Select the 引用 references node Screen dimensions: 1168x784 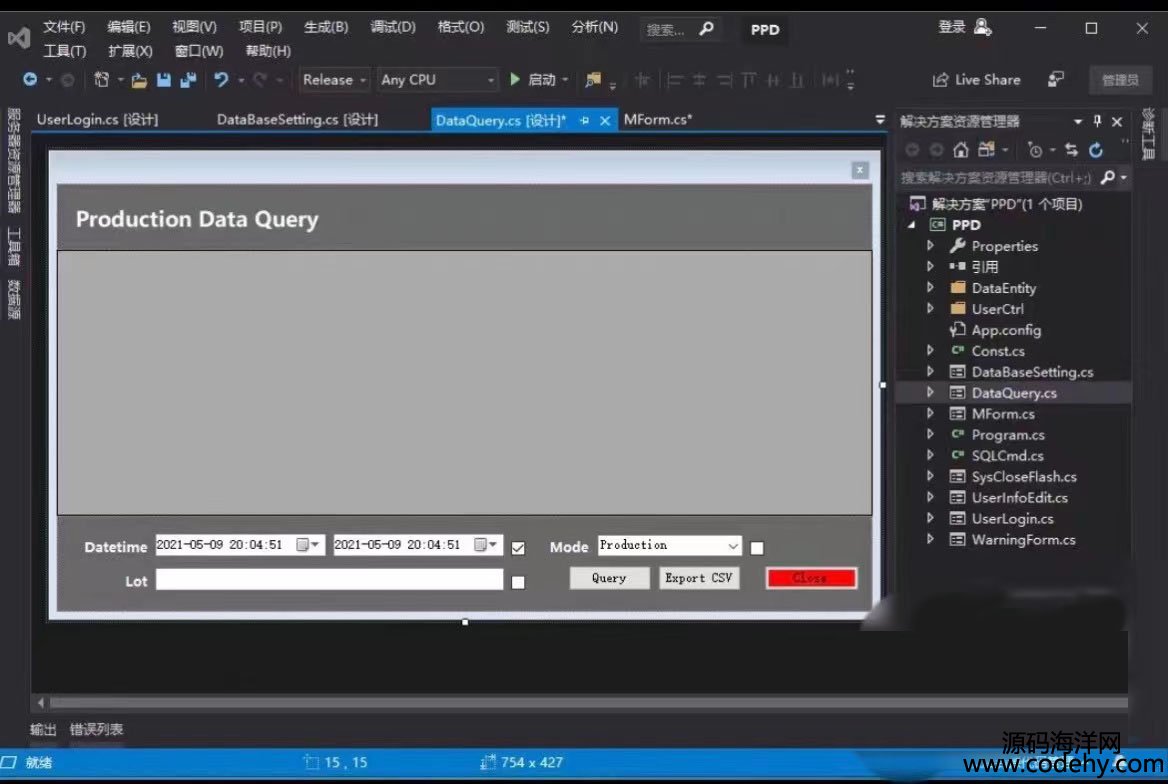tap(984, 266)
